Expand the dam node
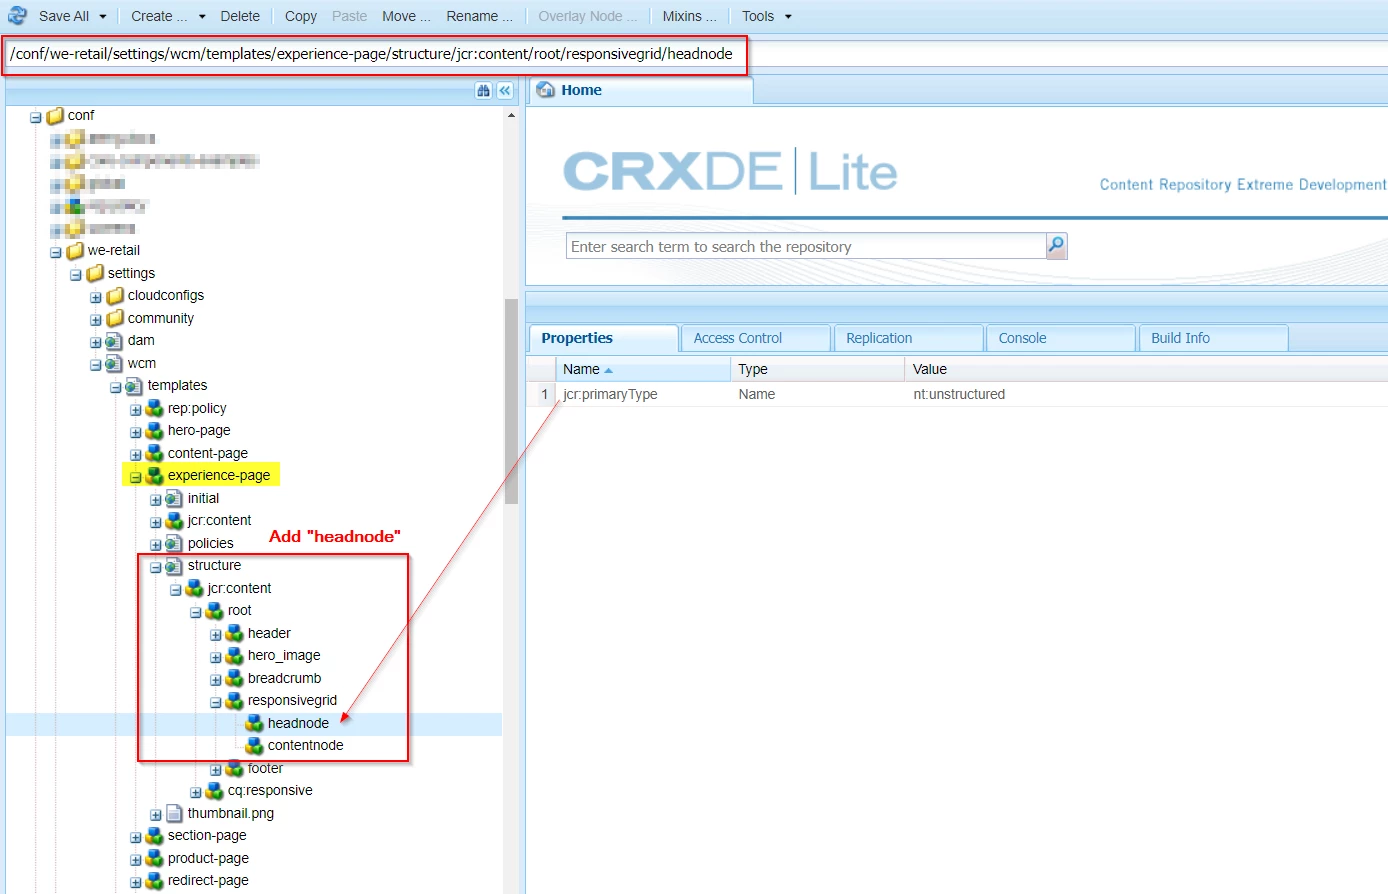 coord(96,342)
